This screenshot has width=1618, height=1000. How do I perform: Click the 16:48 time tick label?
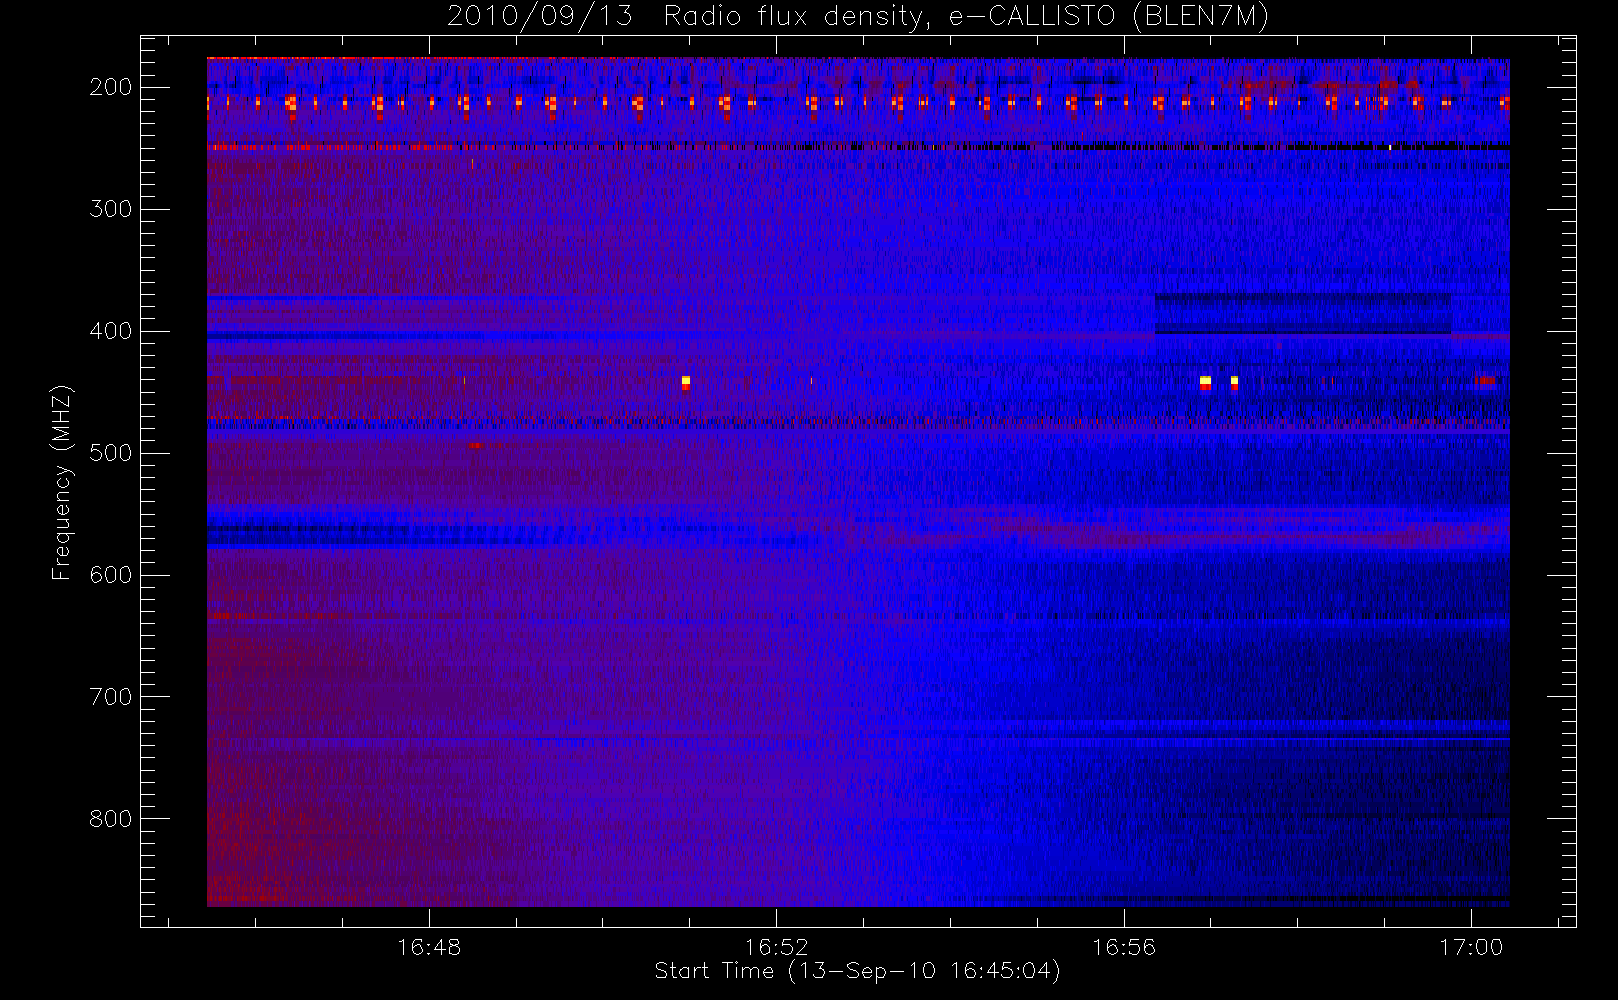click(x=429, y=947)
